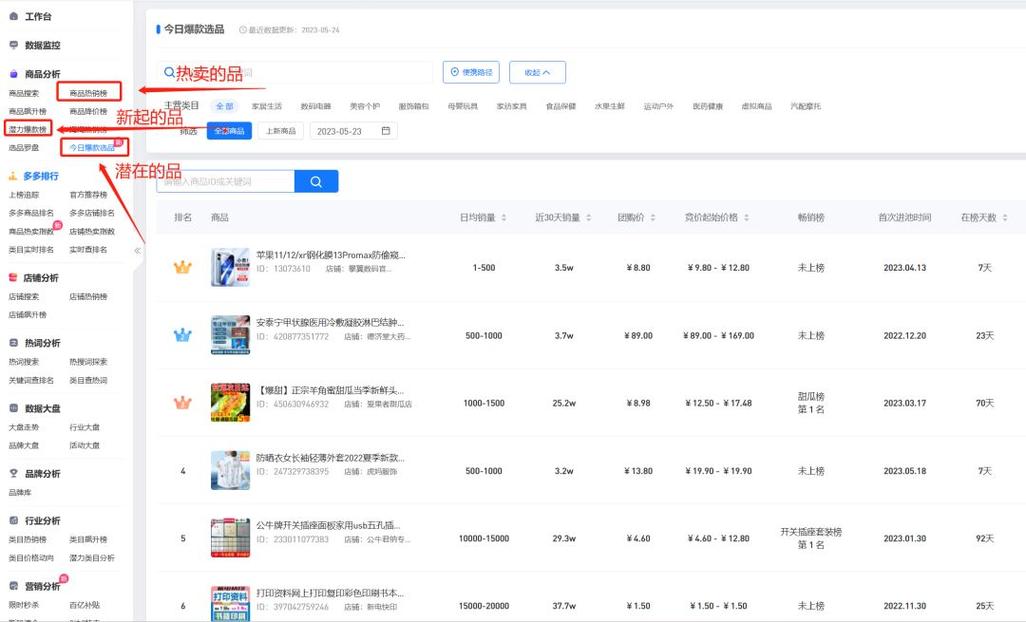
Task: Toggle 上新商品 filter button
Action: pos(281,131)
